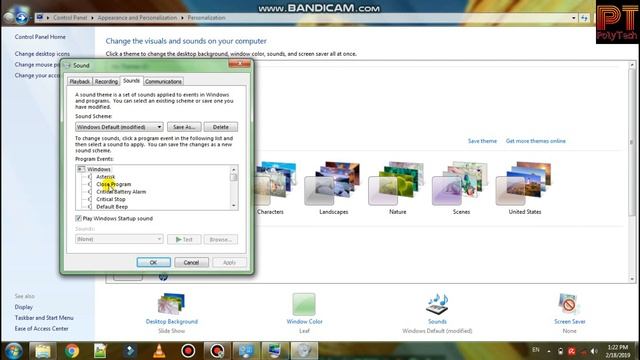Click the speaker icon beside Critical Stop
Screen dimensions: 640x360
90,199
